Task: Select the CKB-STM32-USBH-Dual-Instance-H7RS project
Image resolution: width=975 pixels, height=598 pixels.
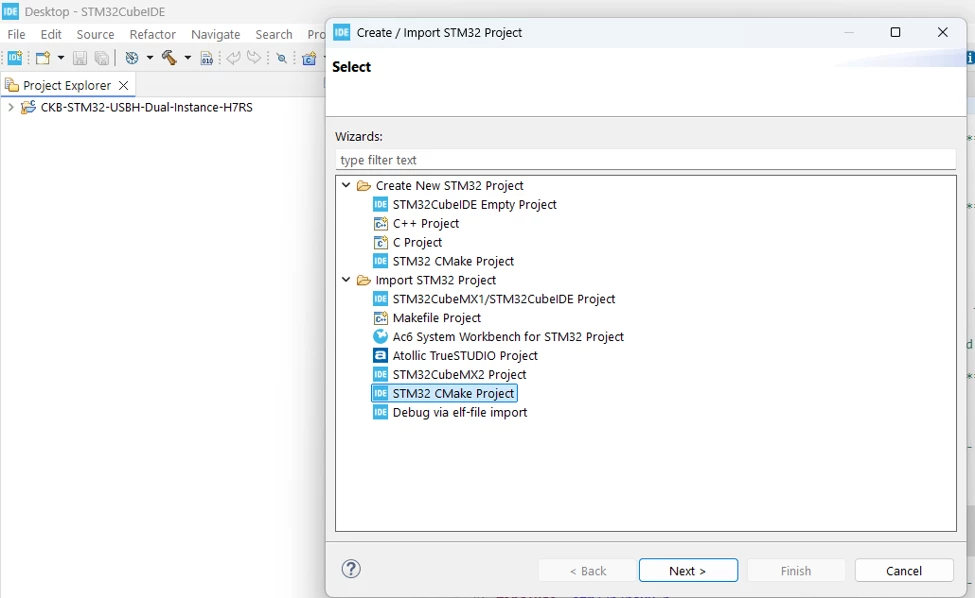Action: click(146, 108)
